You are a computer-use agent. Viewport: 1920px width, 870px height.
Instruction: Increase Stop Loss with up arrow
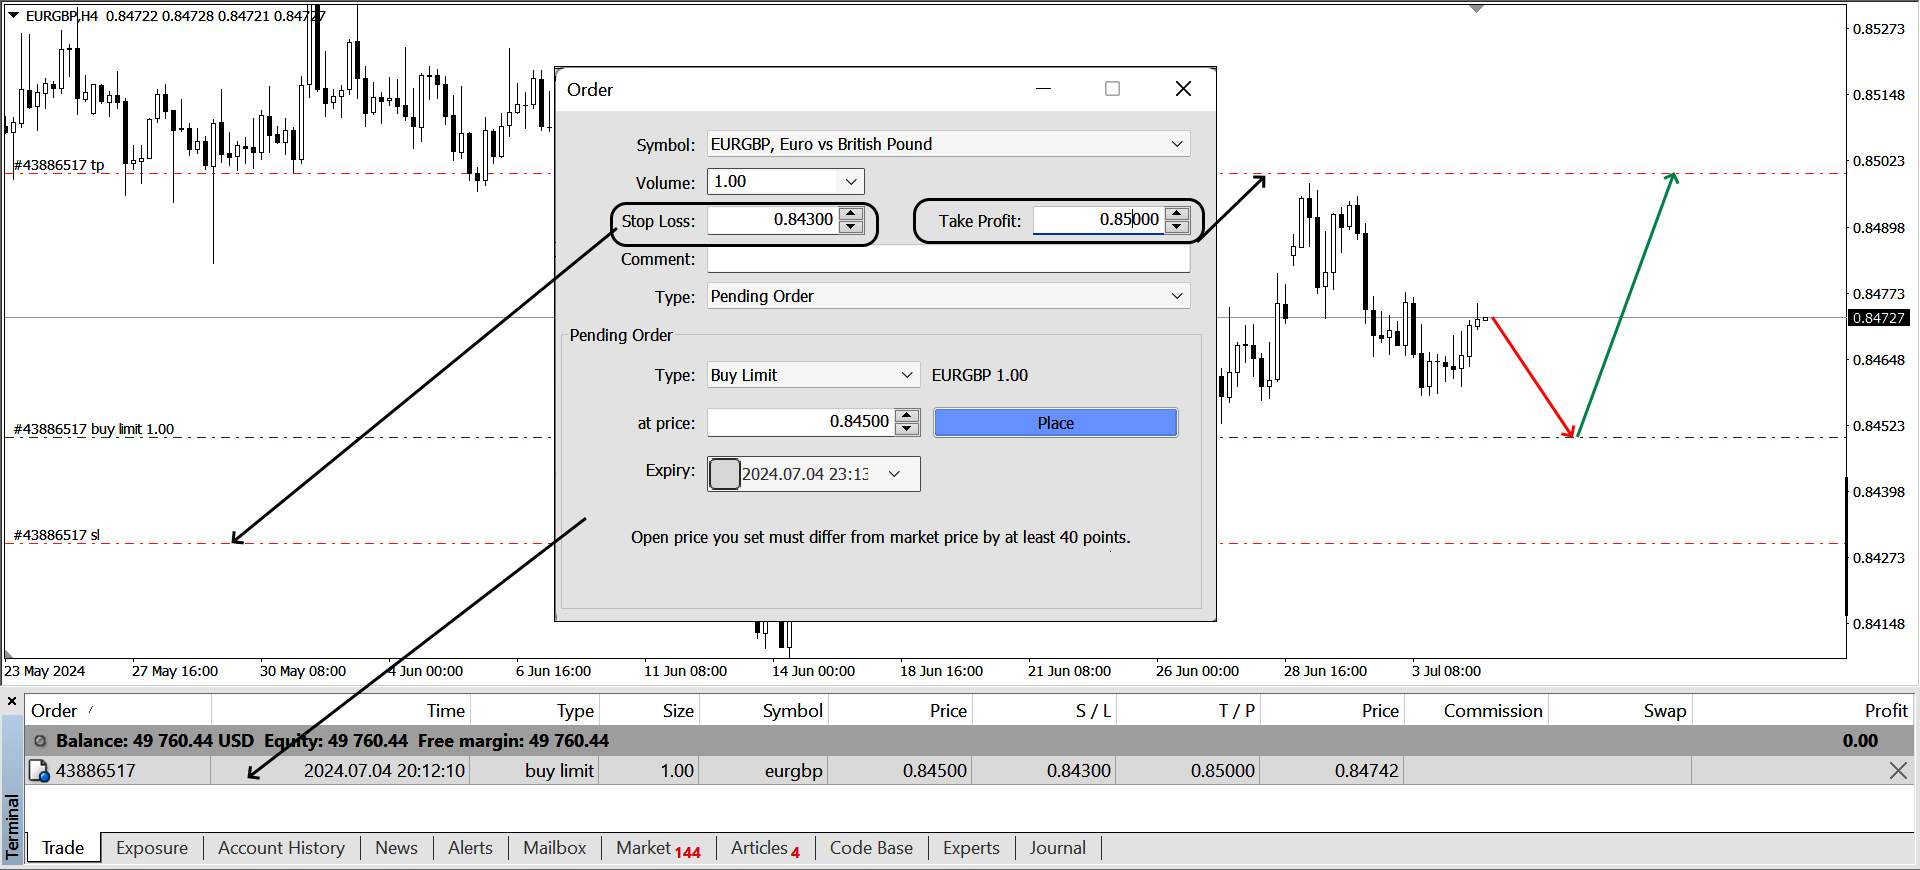pyautogui.click(x=851, y=213)
